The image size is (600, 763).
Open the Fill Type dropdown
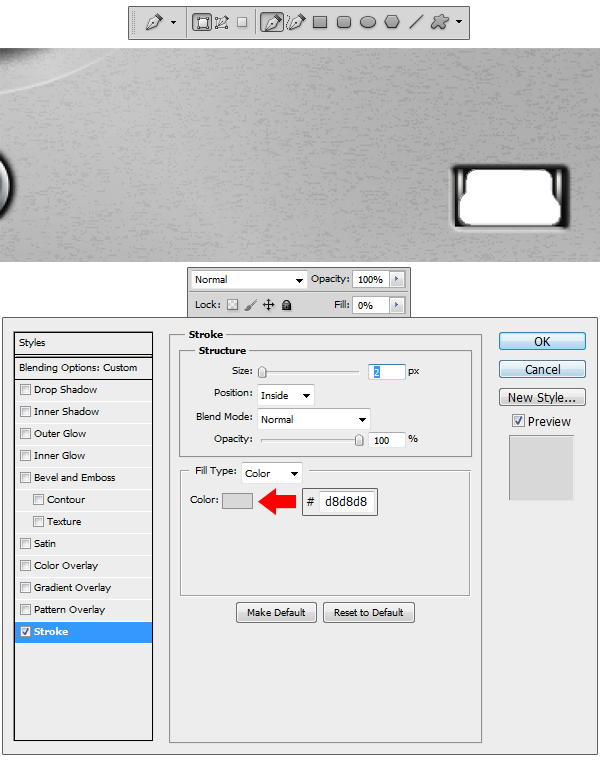tap(271, 473)
